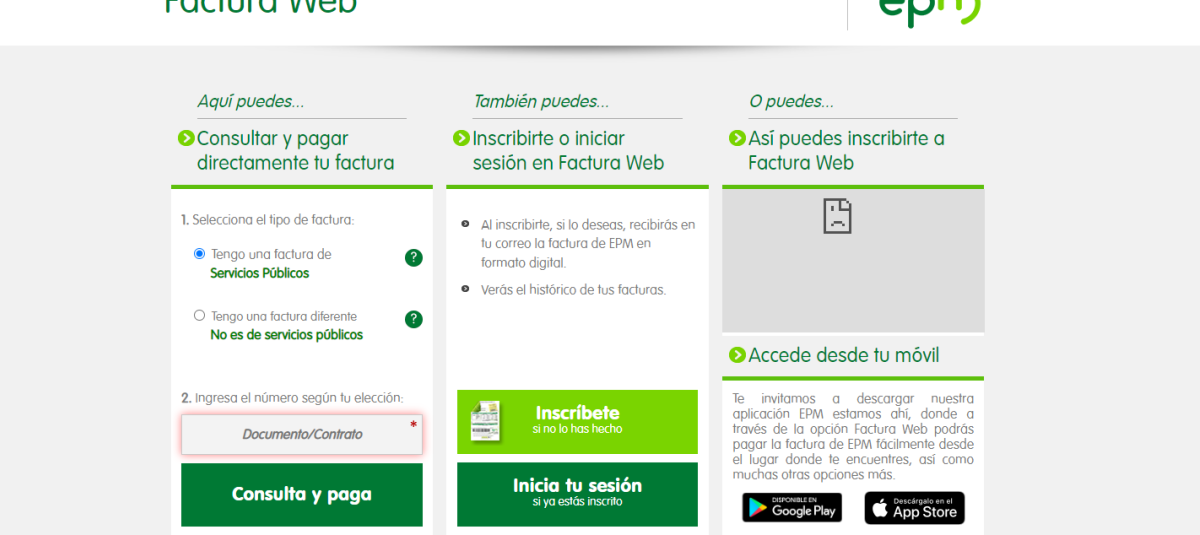Screen dimensions: 1200x535
Task: Click the 'Factura Web' page title
Action: [260, 8]
